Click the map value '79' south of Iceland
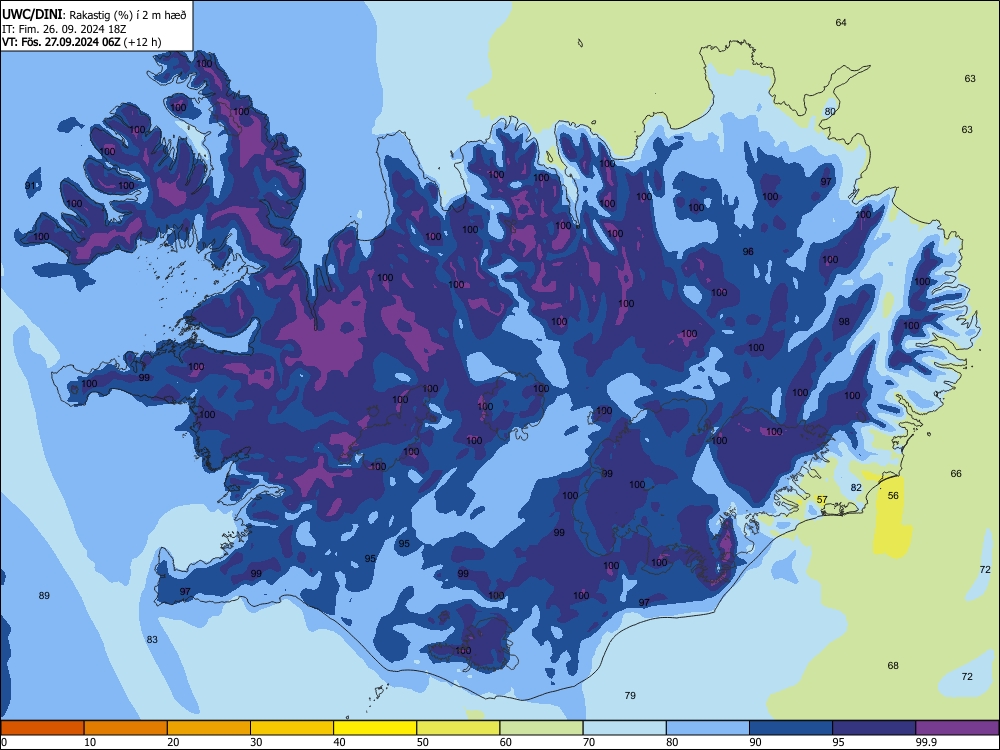The width and height of the screenshot is (1000, 750). coord(630,696)
